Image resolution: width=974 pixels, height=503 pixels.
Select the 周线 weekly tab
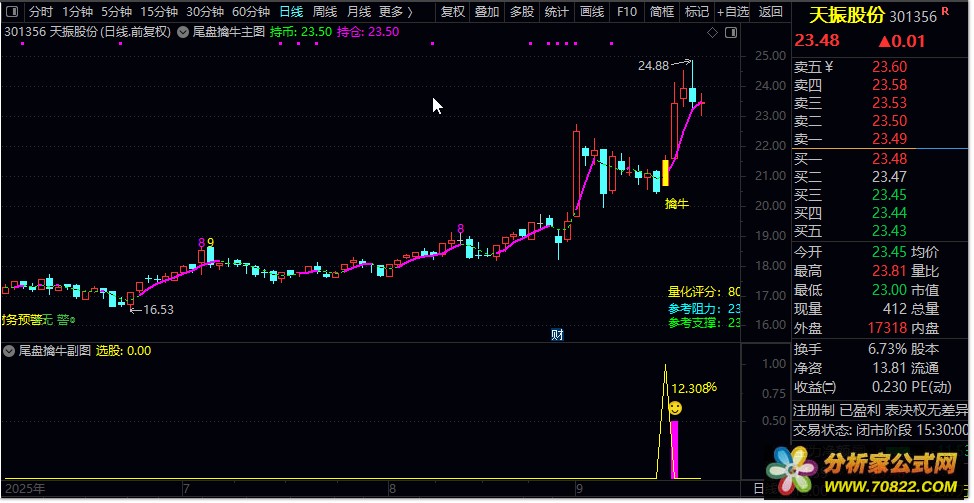[325, 11]
